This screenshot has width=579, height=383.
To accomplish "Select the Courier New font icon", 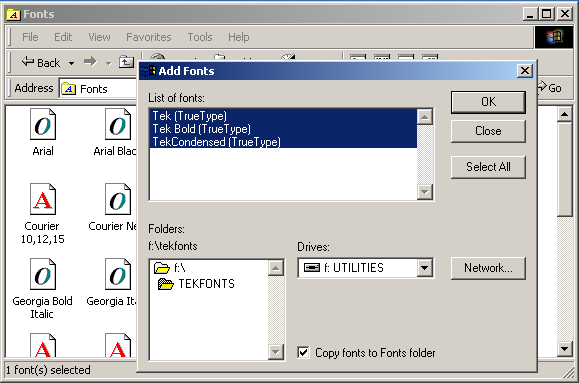I will coord(118,199).
